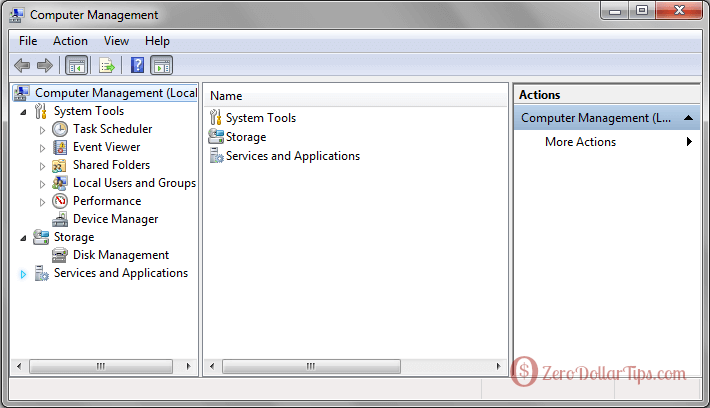Select Computer Management (Local) root icon in tree
Screen dimensions: 710x408
[21, 93]
